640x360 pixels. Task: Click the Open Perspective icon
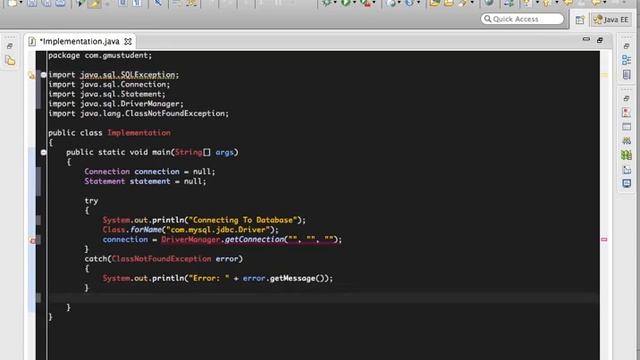click(x=580, y=20)
